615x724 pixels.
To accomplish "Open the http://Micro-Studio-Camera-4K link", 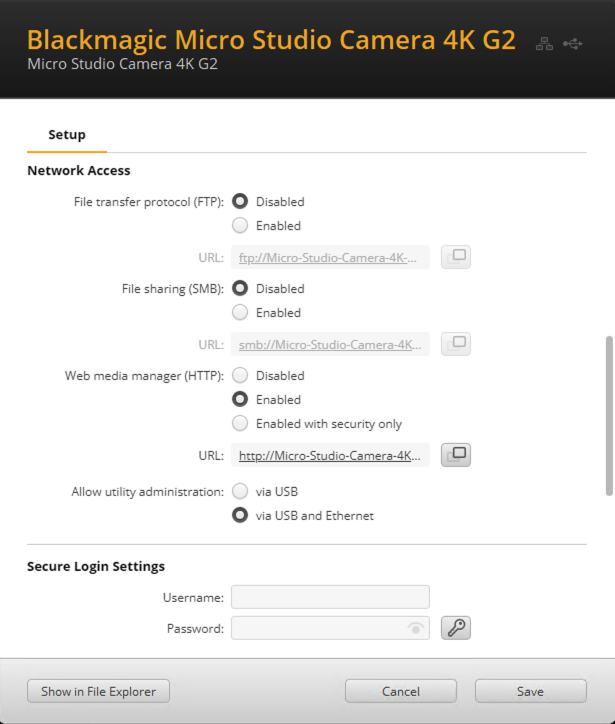I will click(x=330, y=456).
